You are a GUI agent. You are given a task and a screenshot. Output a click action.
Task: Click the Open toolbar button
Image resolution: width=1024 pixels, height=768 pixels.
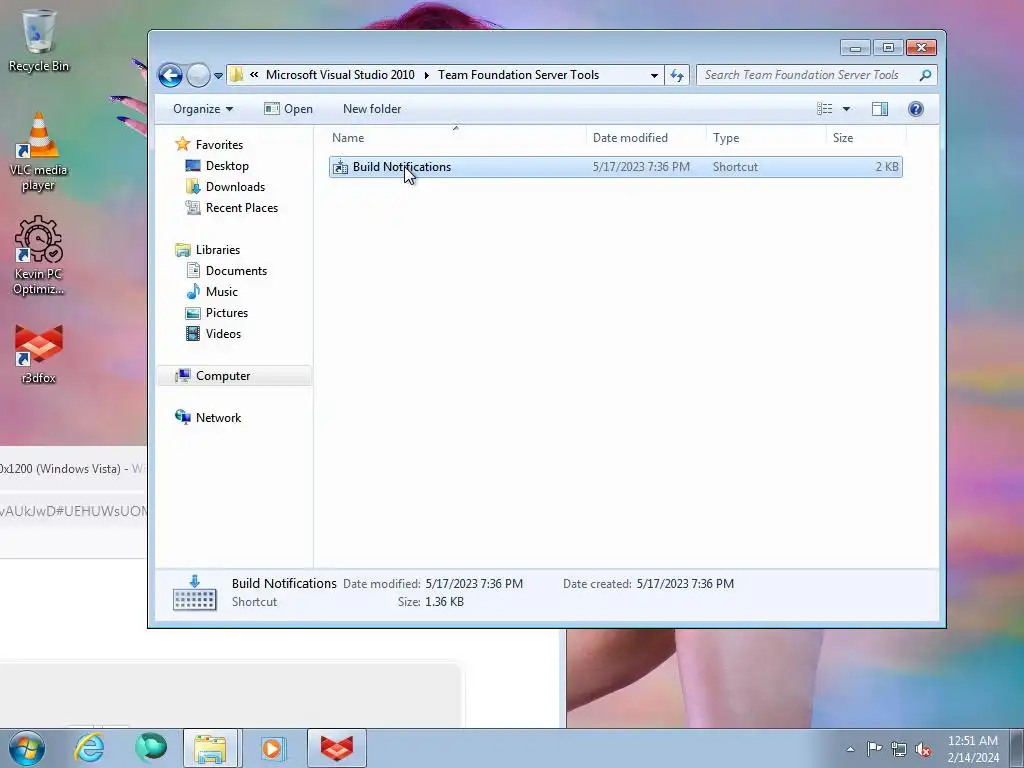(289, 109)
